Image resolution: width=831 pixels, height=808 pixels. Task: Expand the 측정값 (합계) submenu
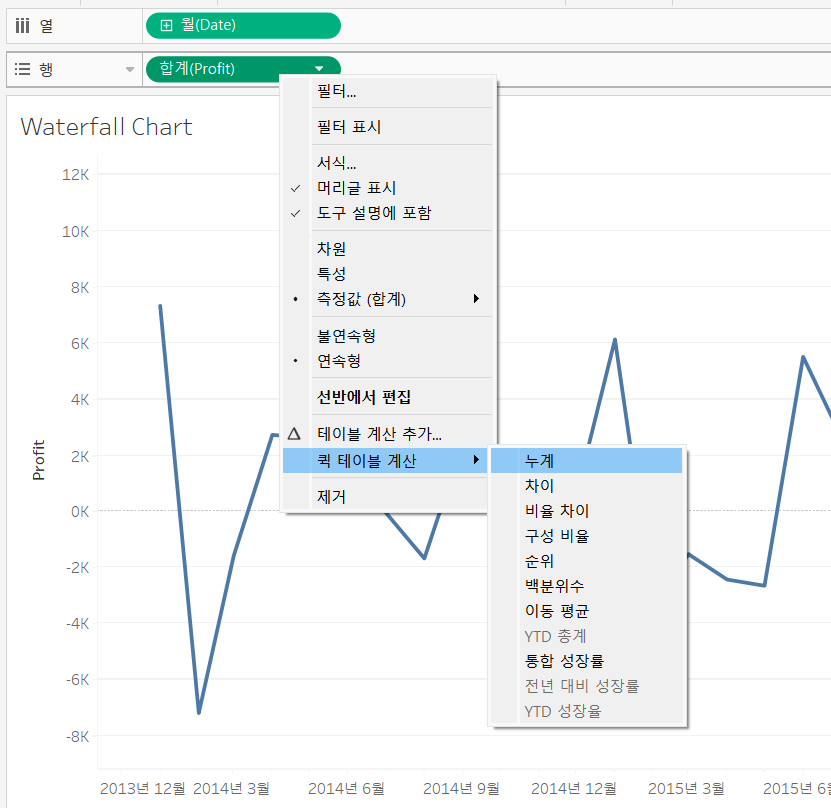388,299
